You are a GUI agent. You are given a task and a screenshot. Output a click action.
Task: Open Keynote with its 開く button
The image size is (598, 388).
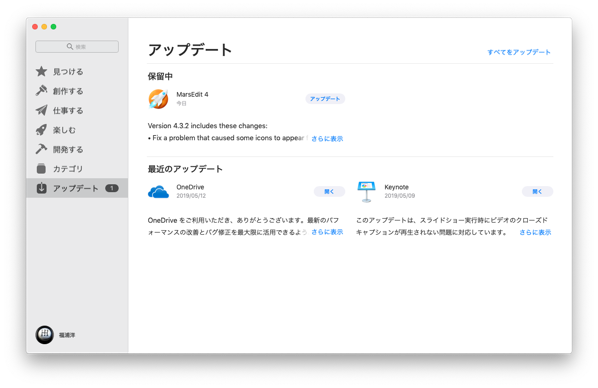pyautogui.click(x=537, y=192)
